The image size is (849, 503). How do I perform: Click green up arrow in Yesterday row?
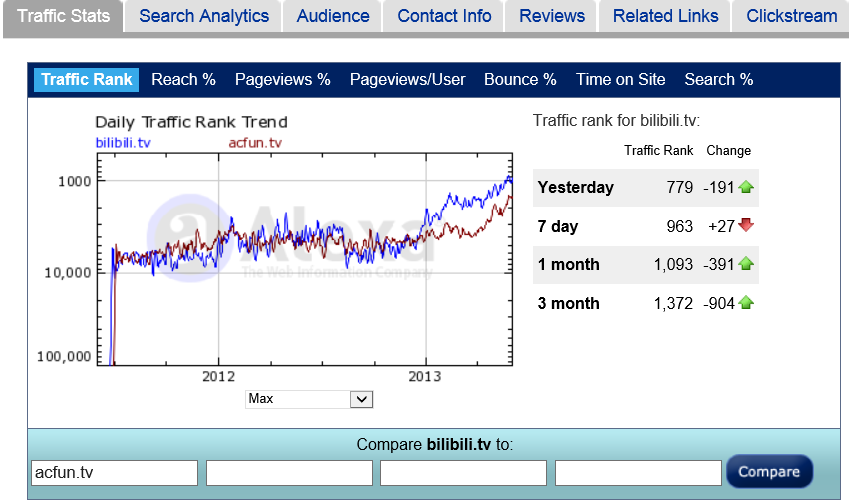click(746, 187)
